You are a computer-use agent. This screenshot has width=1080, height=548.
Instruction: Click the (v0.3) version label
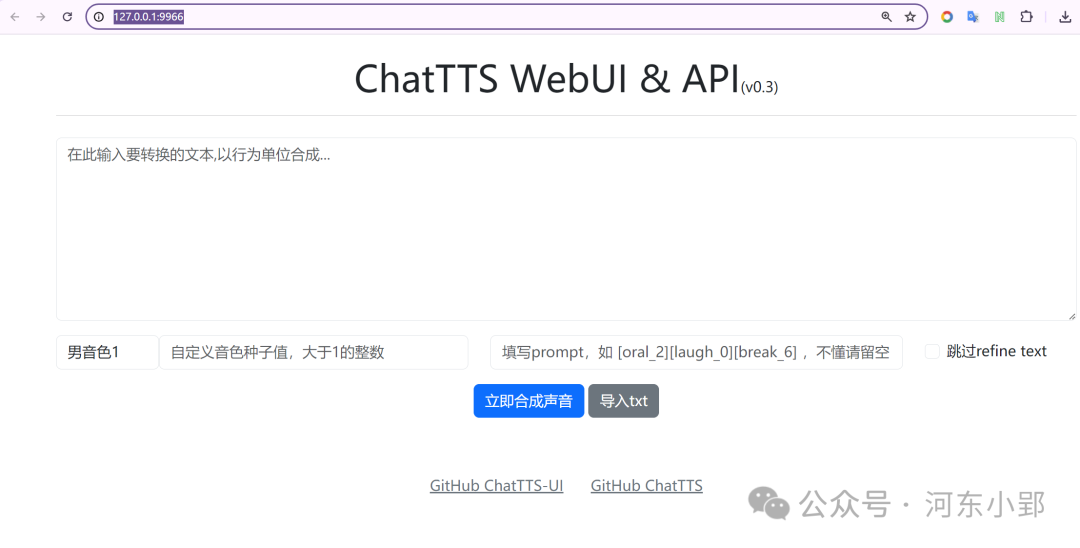point(760,87)
